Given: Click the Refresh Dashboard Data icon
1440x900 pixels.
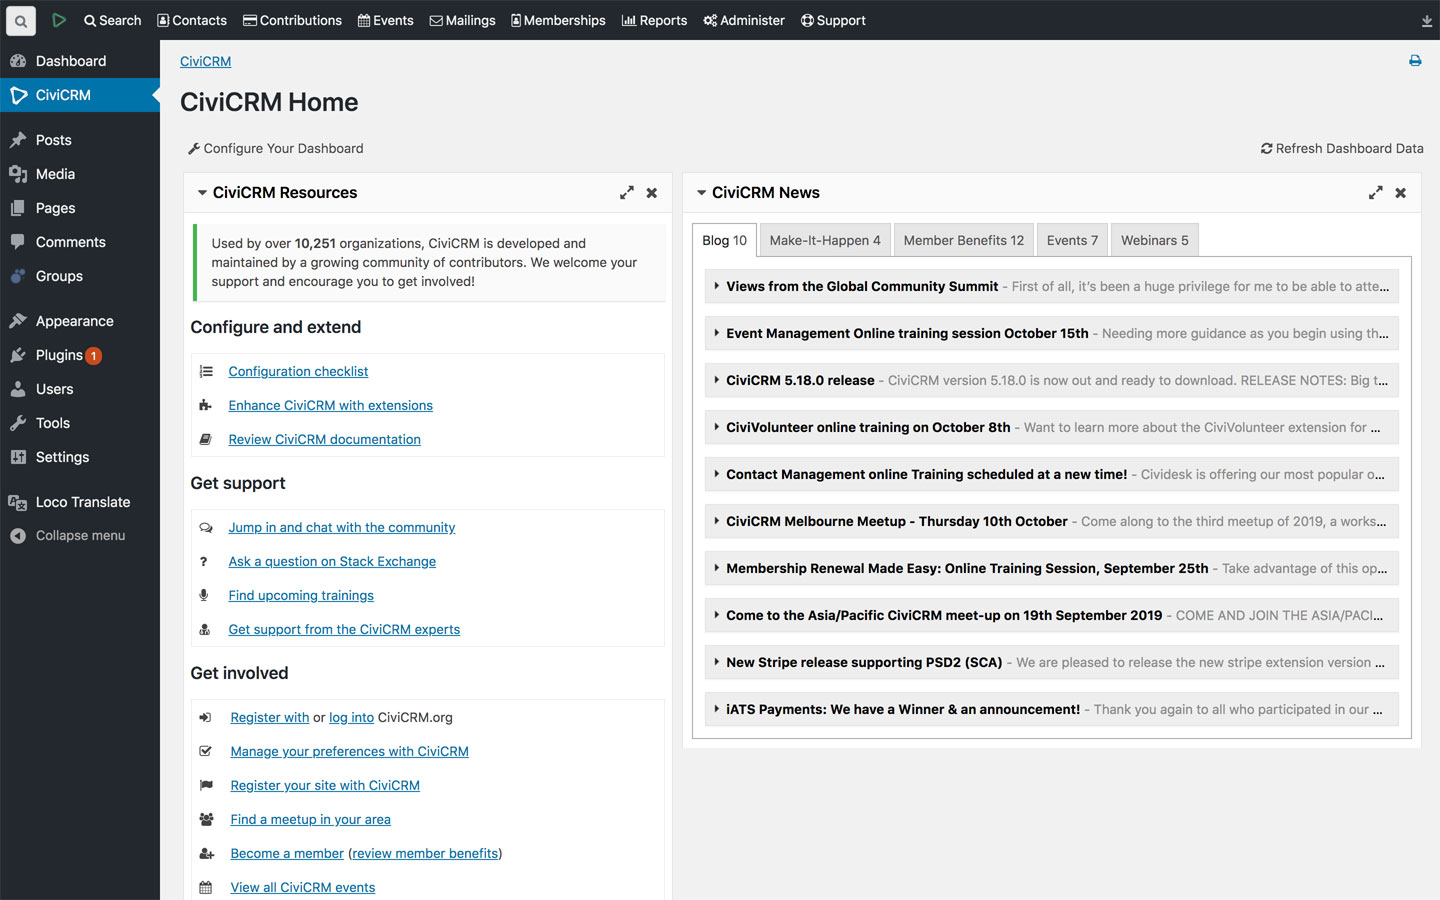Looking at the screenshot, I should point(1266,148).
